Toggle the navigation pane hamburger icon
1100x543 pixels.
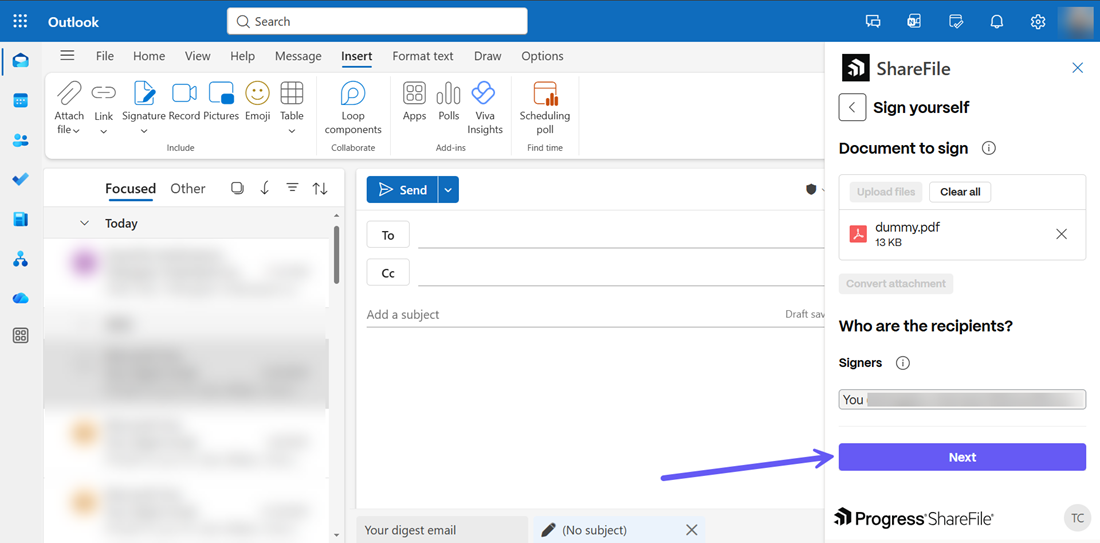pyautogui.click(x=67, y=55)
